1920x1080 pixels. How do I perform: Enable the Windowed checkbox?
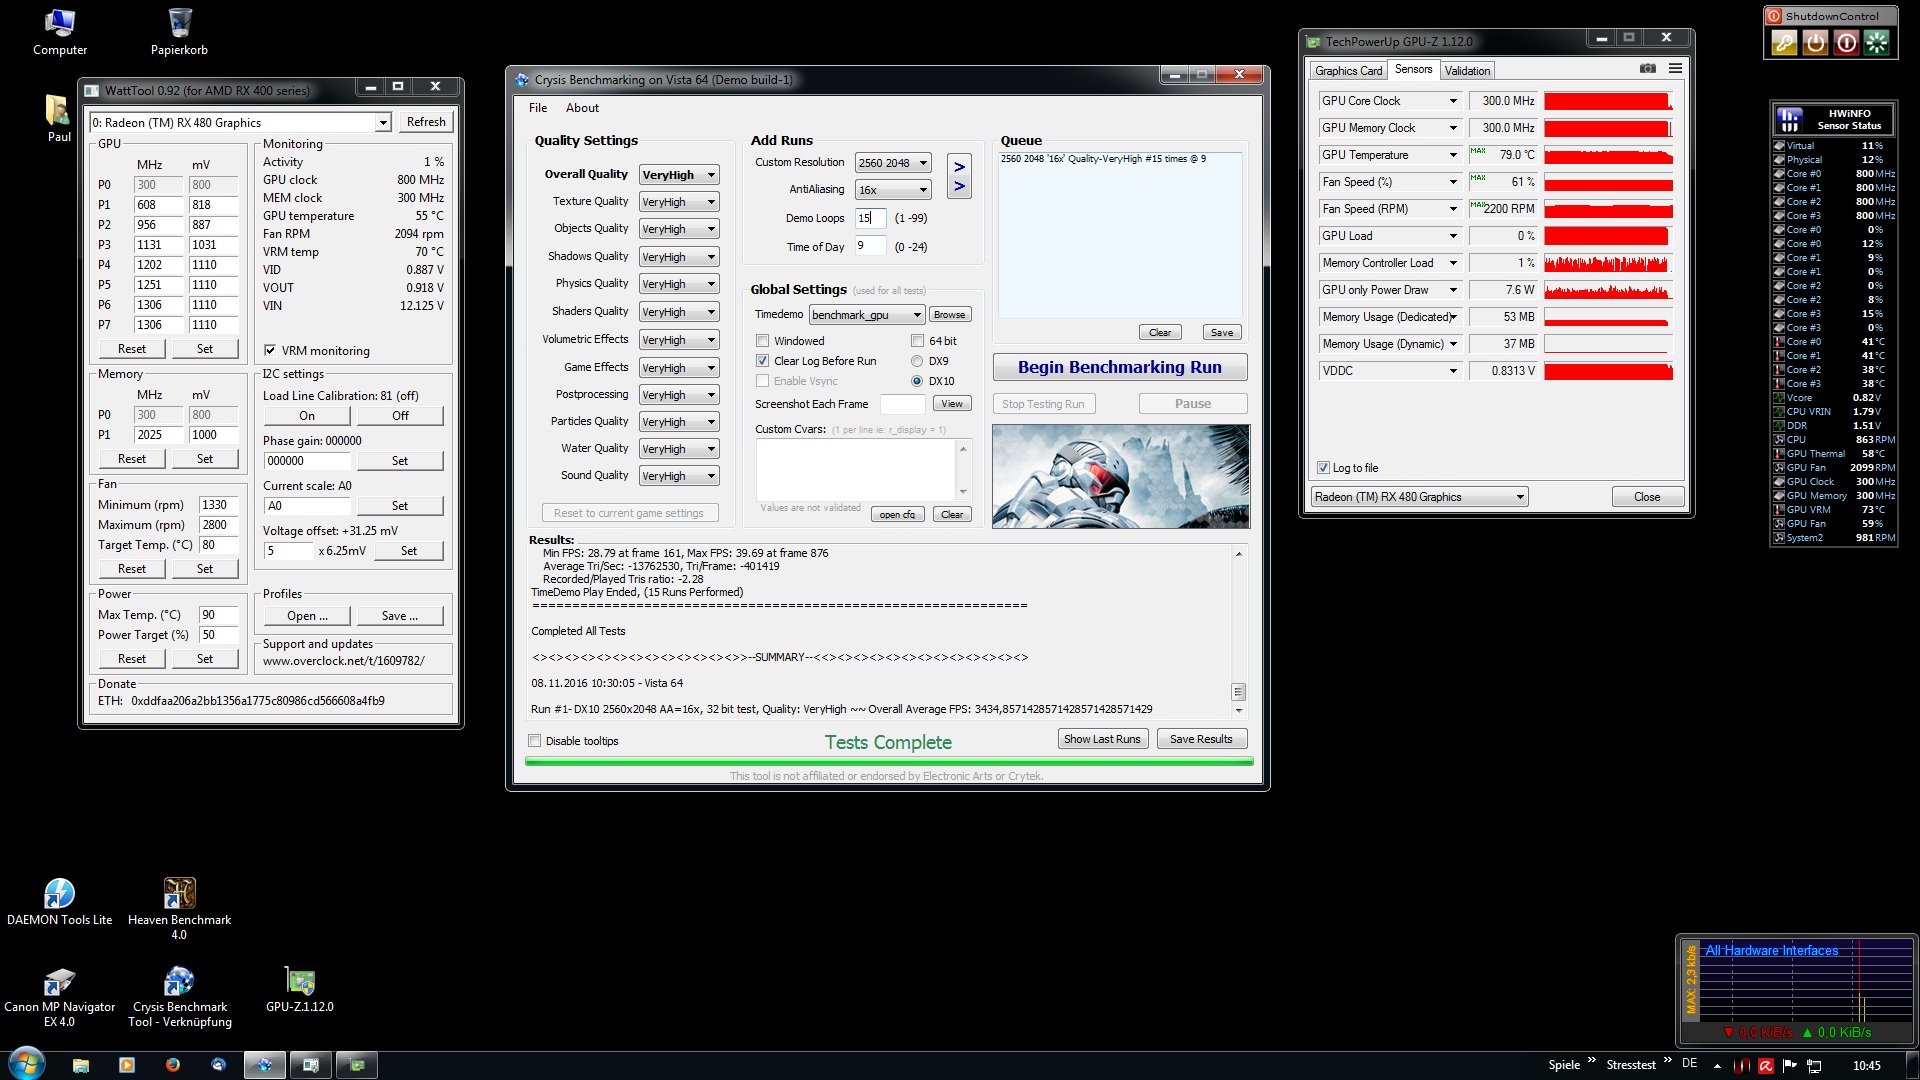click(x=763, y=341)
